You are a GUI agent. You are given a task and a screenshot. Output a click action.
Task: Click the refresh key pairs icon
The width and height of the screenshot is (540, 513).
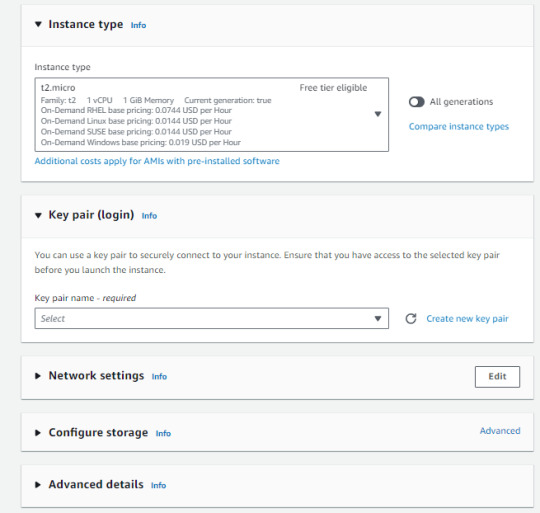coord(411,318)
